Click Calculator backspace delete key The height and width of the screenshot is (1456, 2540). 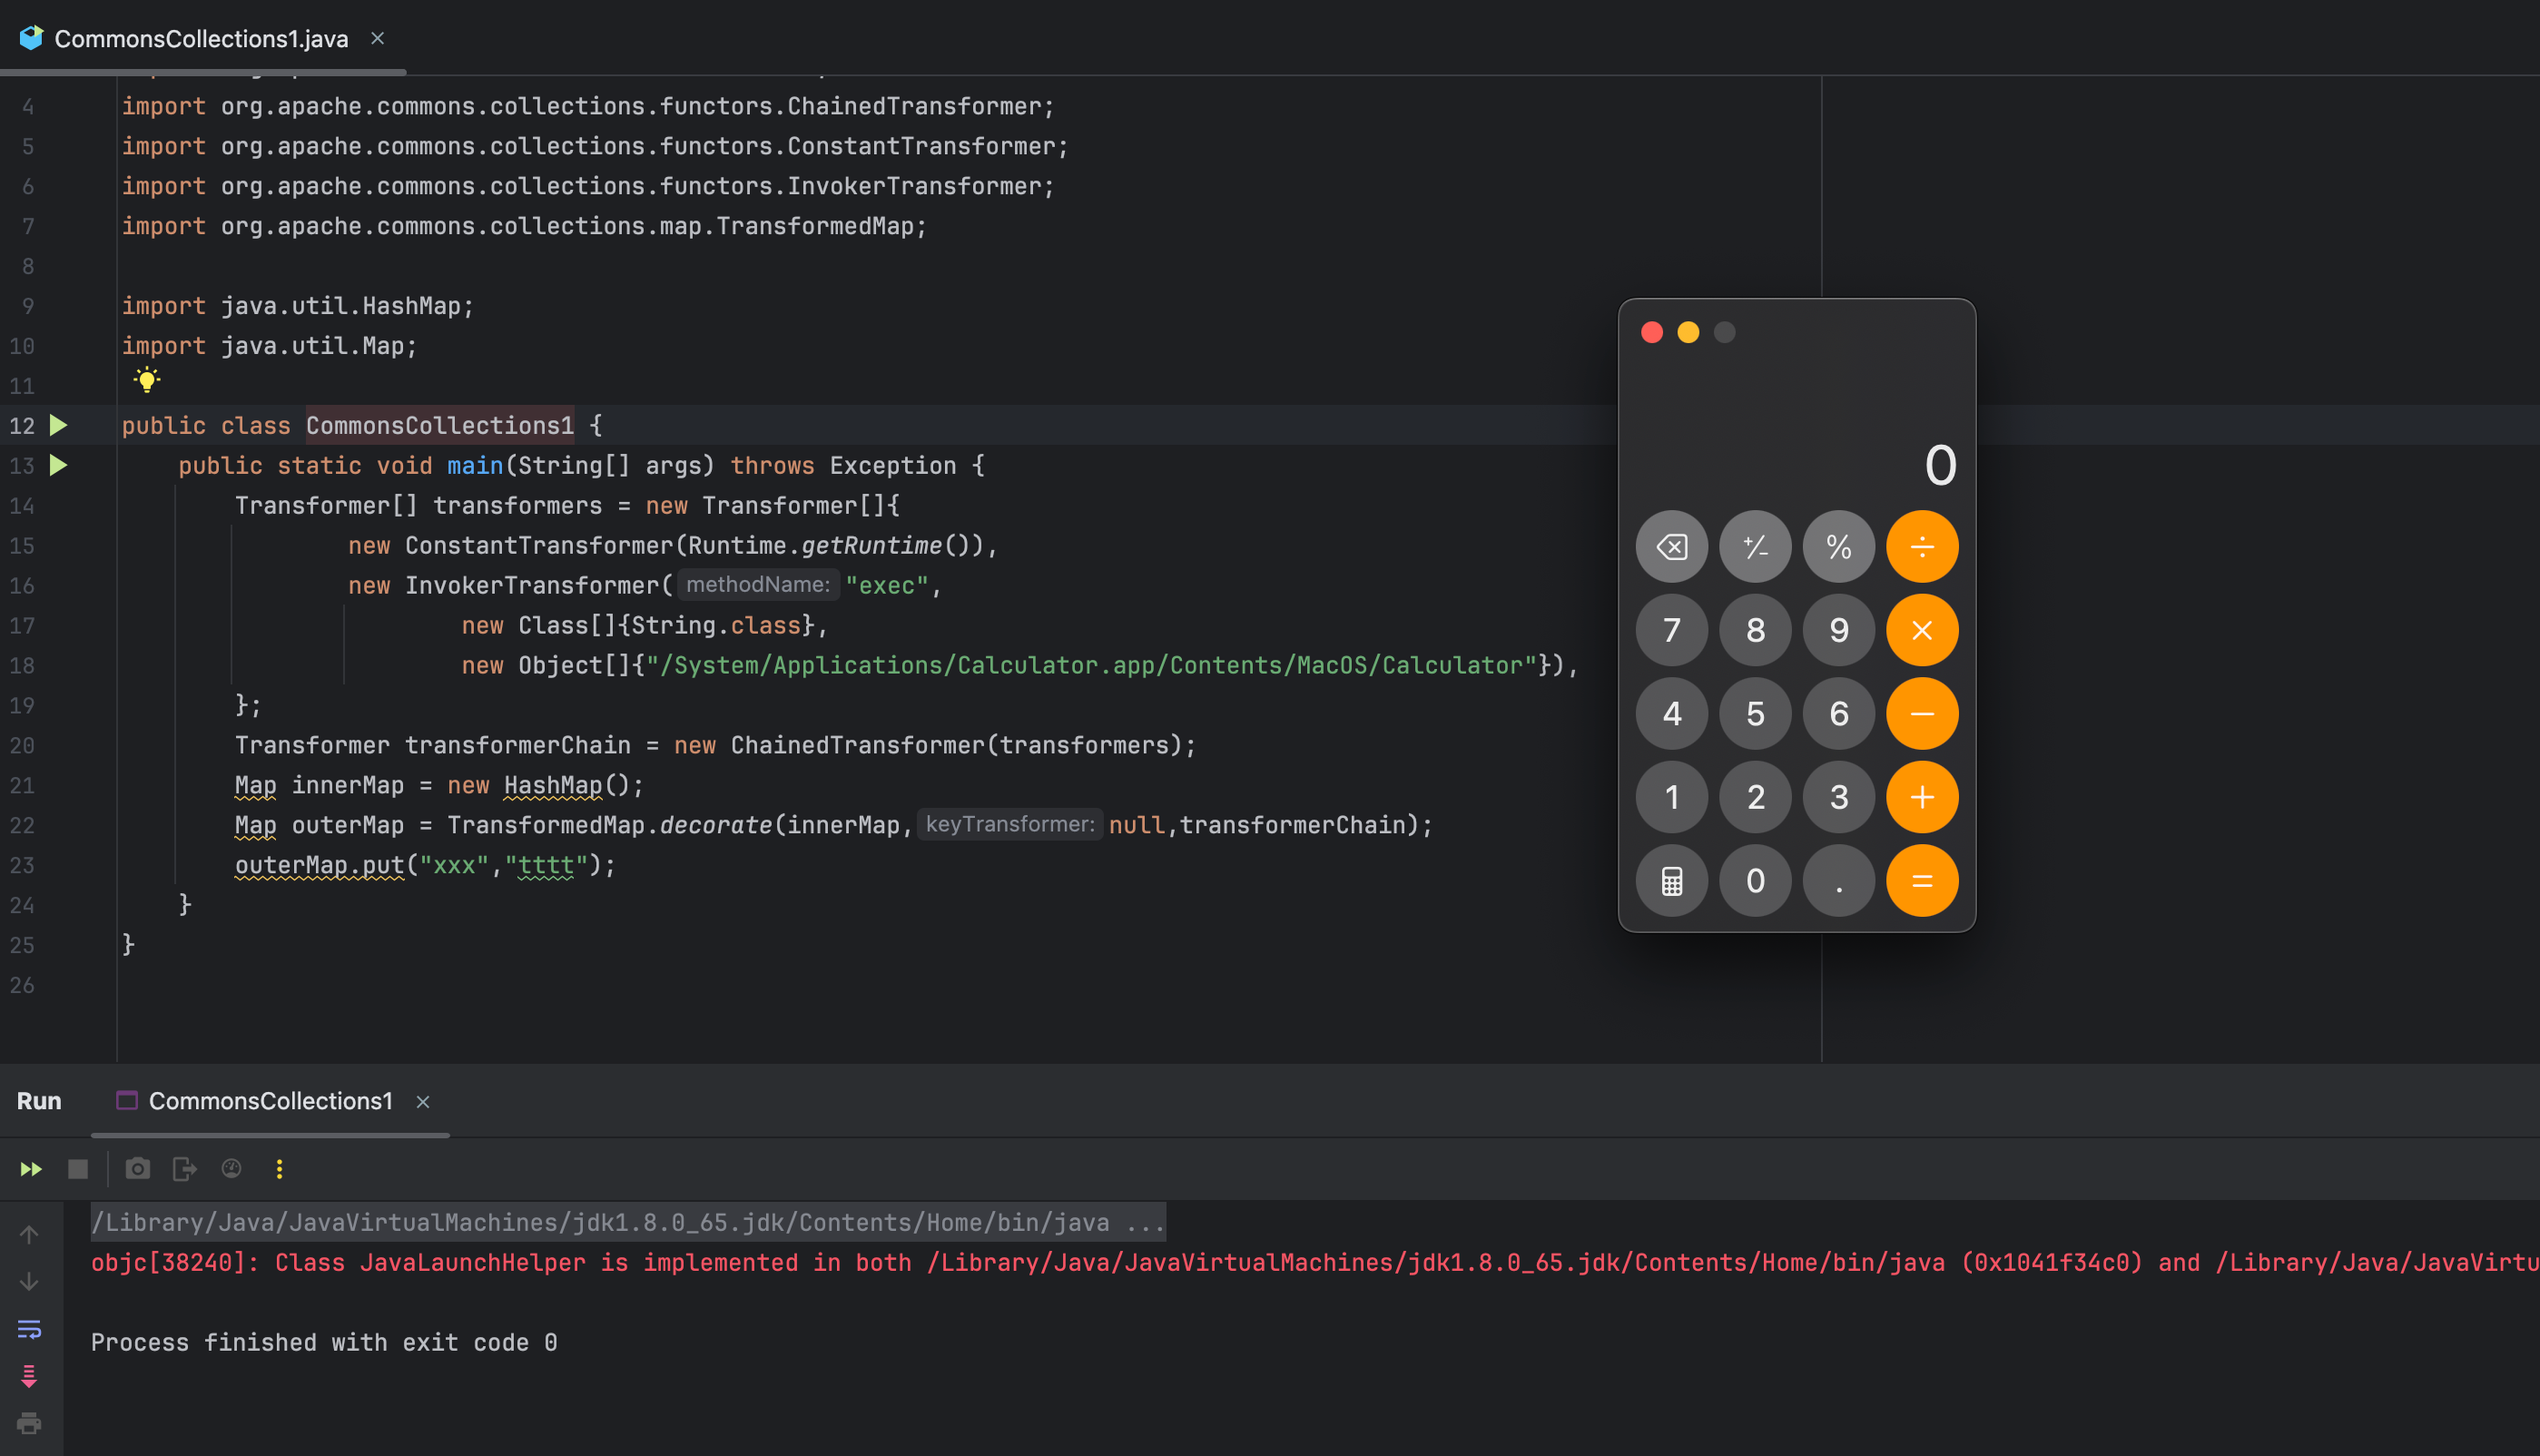[1672, 547]
